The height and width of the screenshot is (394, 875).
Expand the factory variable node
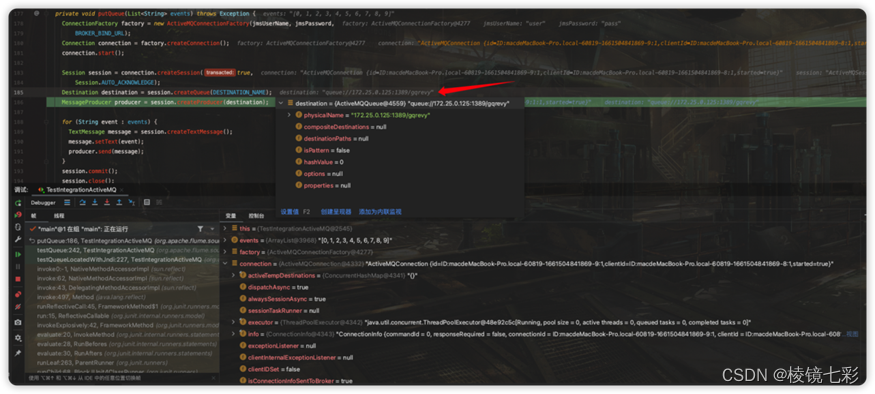coord(225,252)
